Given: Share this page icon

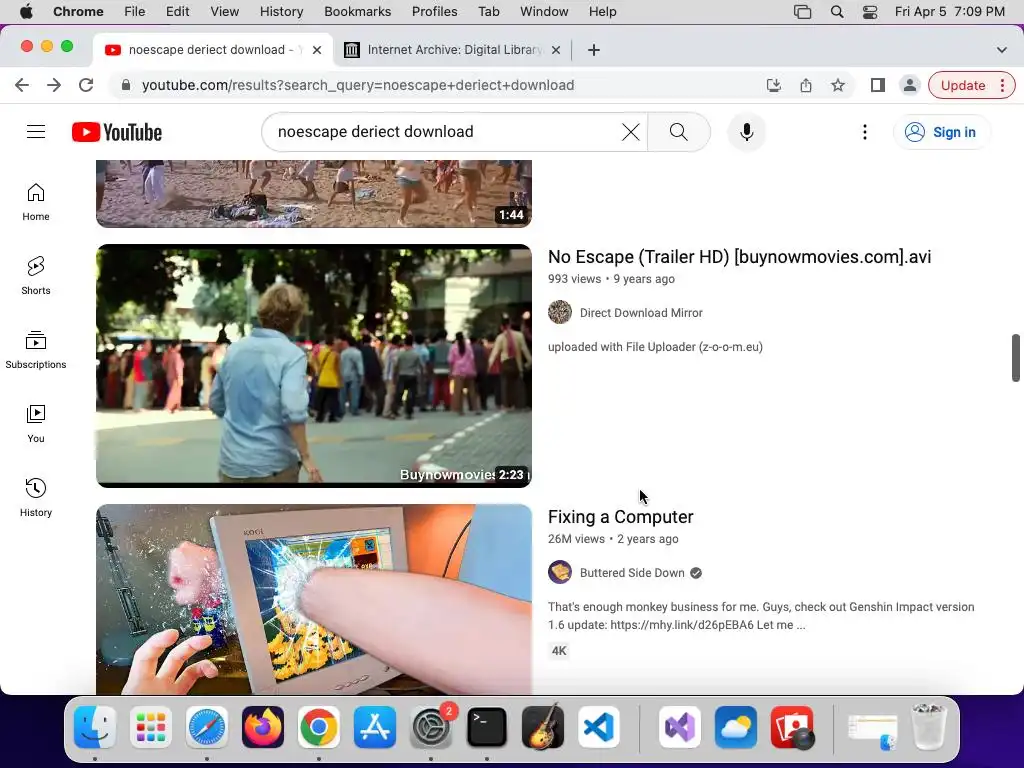Looking at the screenshot, I should coord(806,85).
